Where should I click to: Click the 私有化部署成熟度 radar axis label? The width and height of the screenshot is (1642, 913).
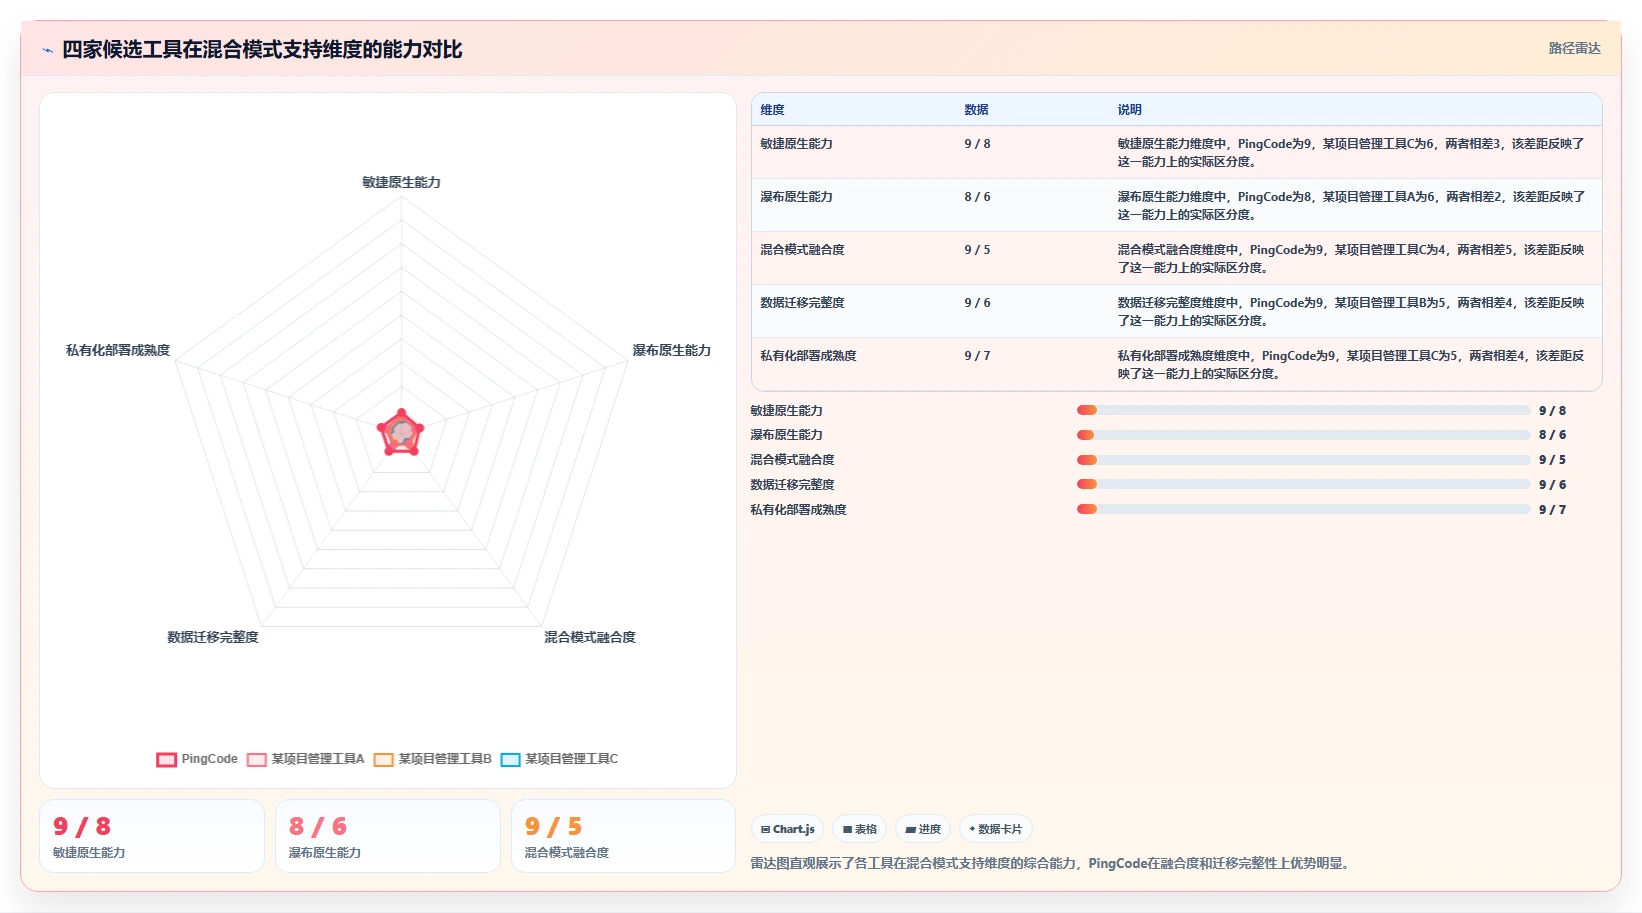point(118,350)
